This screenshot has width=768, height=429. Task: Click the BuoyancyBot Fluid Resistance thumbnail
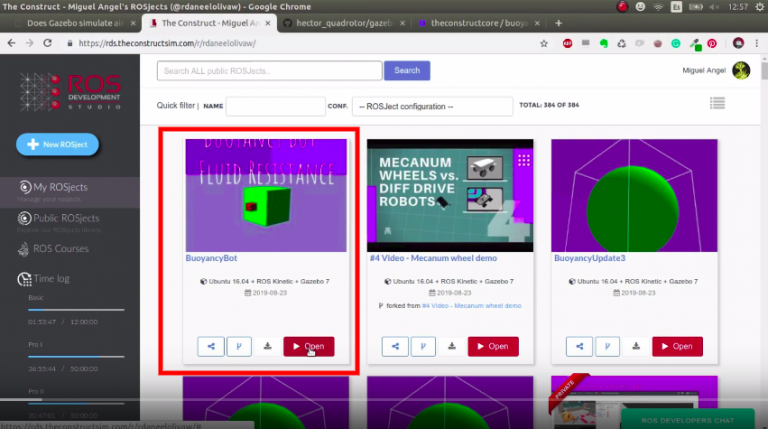266,195
